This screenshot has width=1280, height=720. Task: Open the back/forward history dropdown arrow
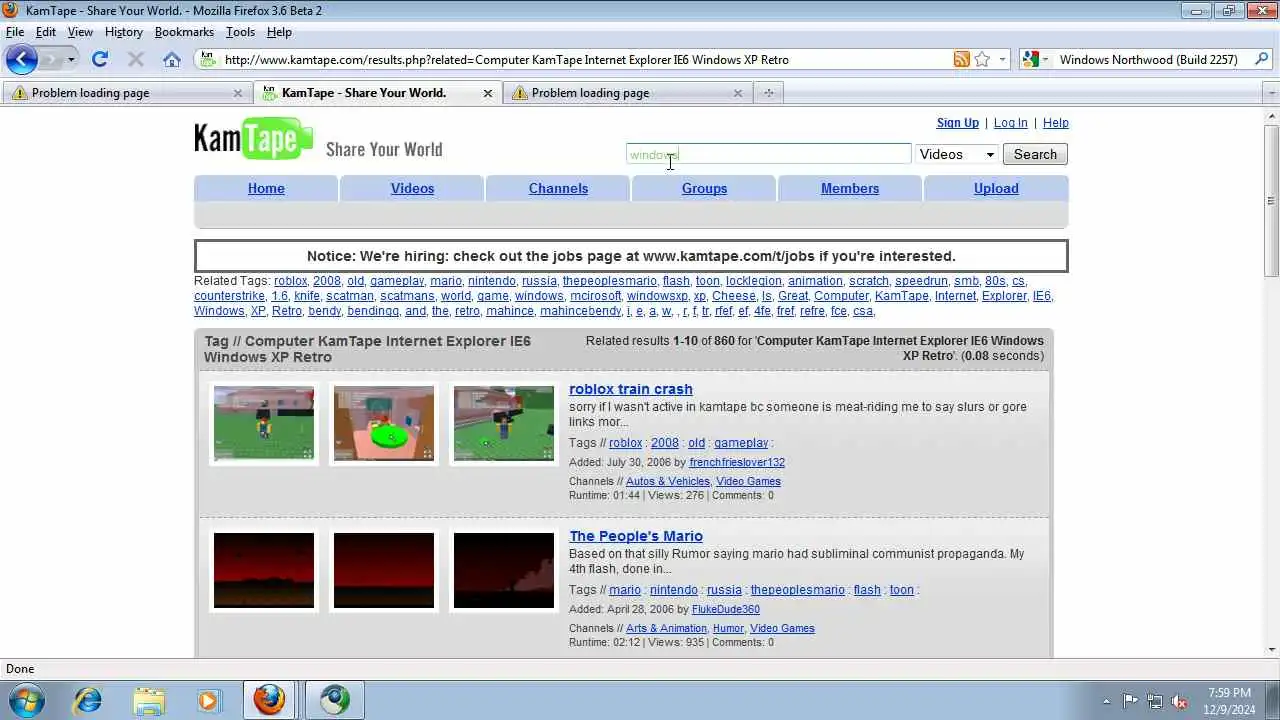click(70, 59)
